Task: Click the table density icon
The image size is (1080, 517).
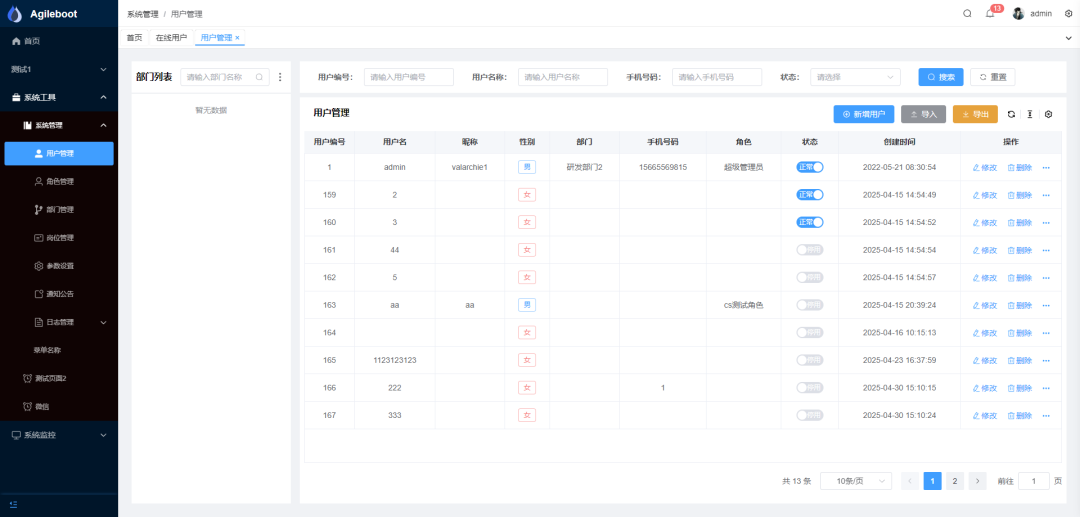Action: 1029,115
